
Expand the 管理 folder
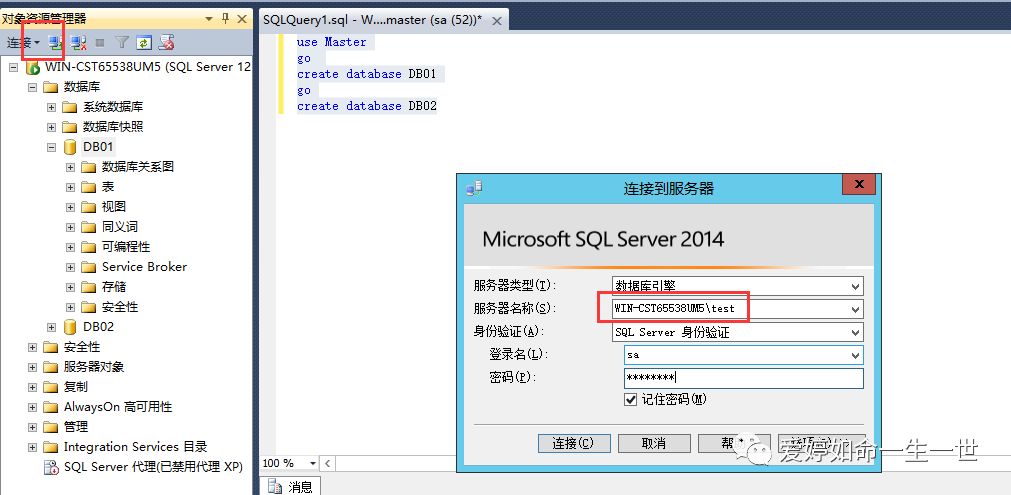click(x=32, y=427)
